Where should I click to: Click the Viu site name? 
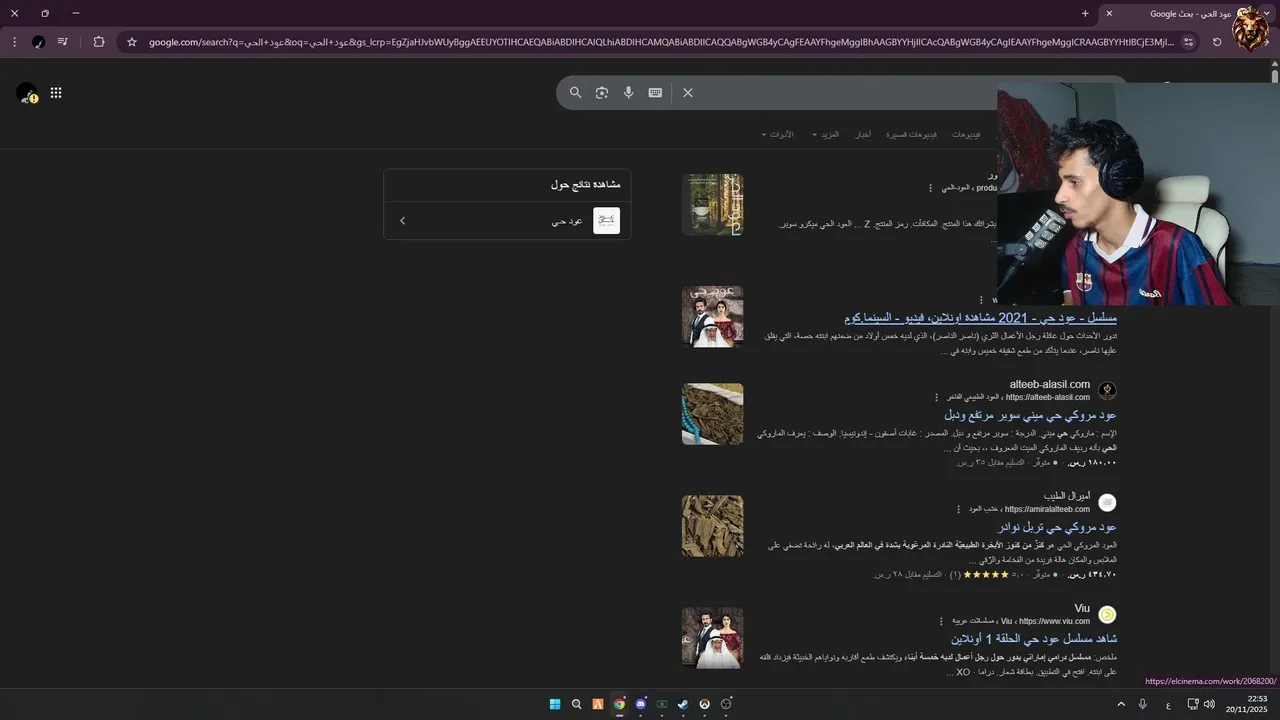(1082, 608)
